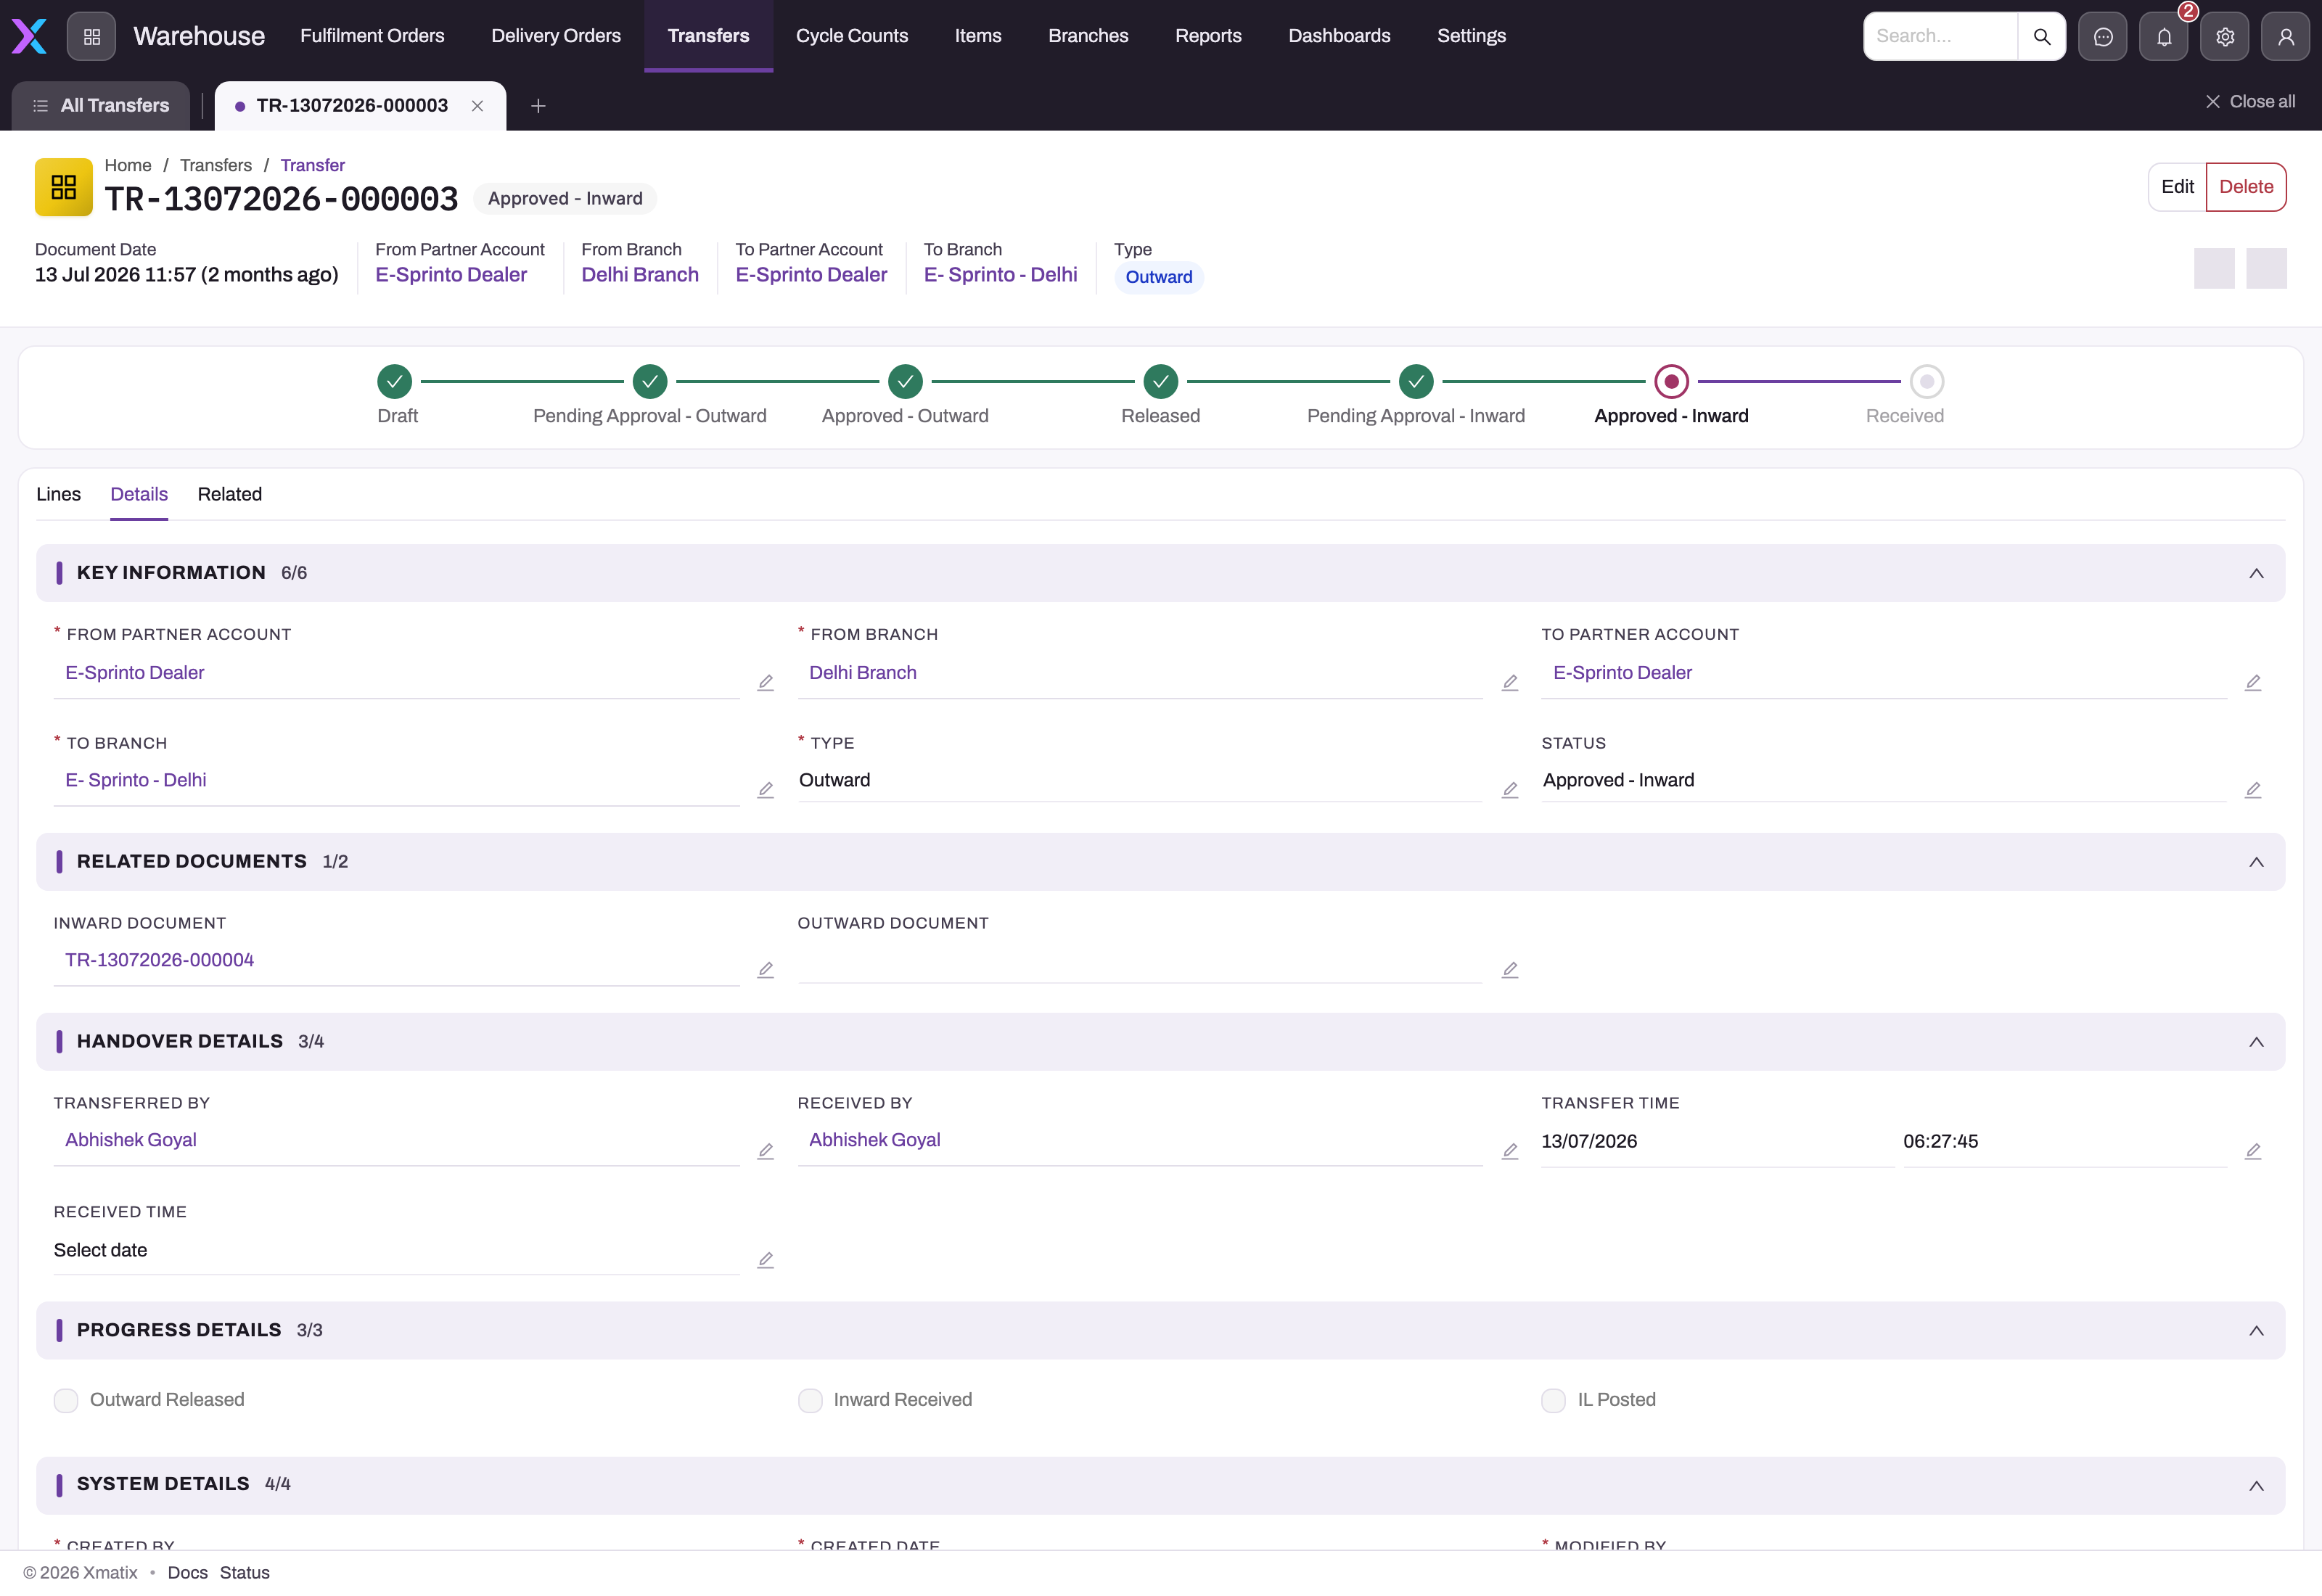This screenshot has width=2322, height=1596.
Task: Open Abhishek Goyal under Received By
Action: [x=874, y=1140]
